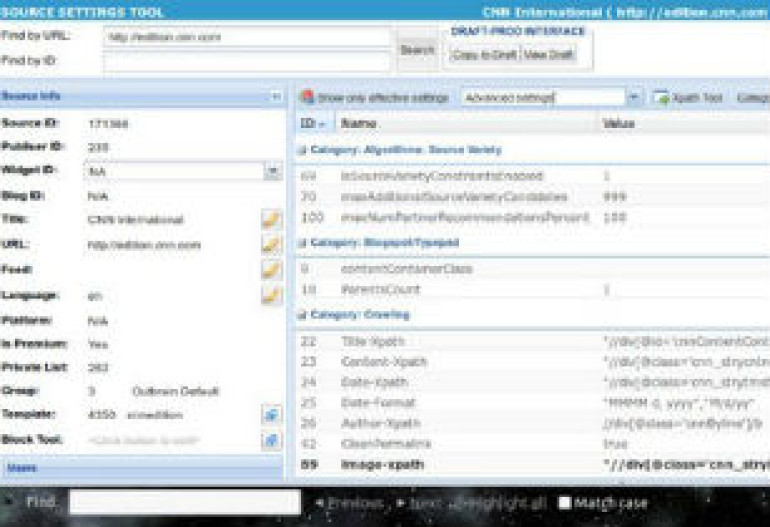The width and height of the screenshot is (770, 527).
Task: Collapse the Source Info panel
Action: [276, 96]
